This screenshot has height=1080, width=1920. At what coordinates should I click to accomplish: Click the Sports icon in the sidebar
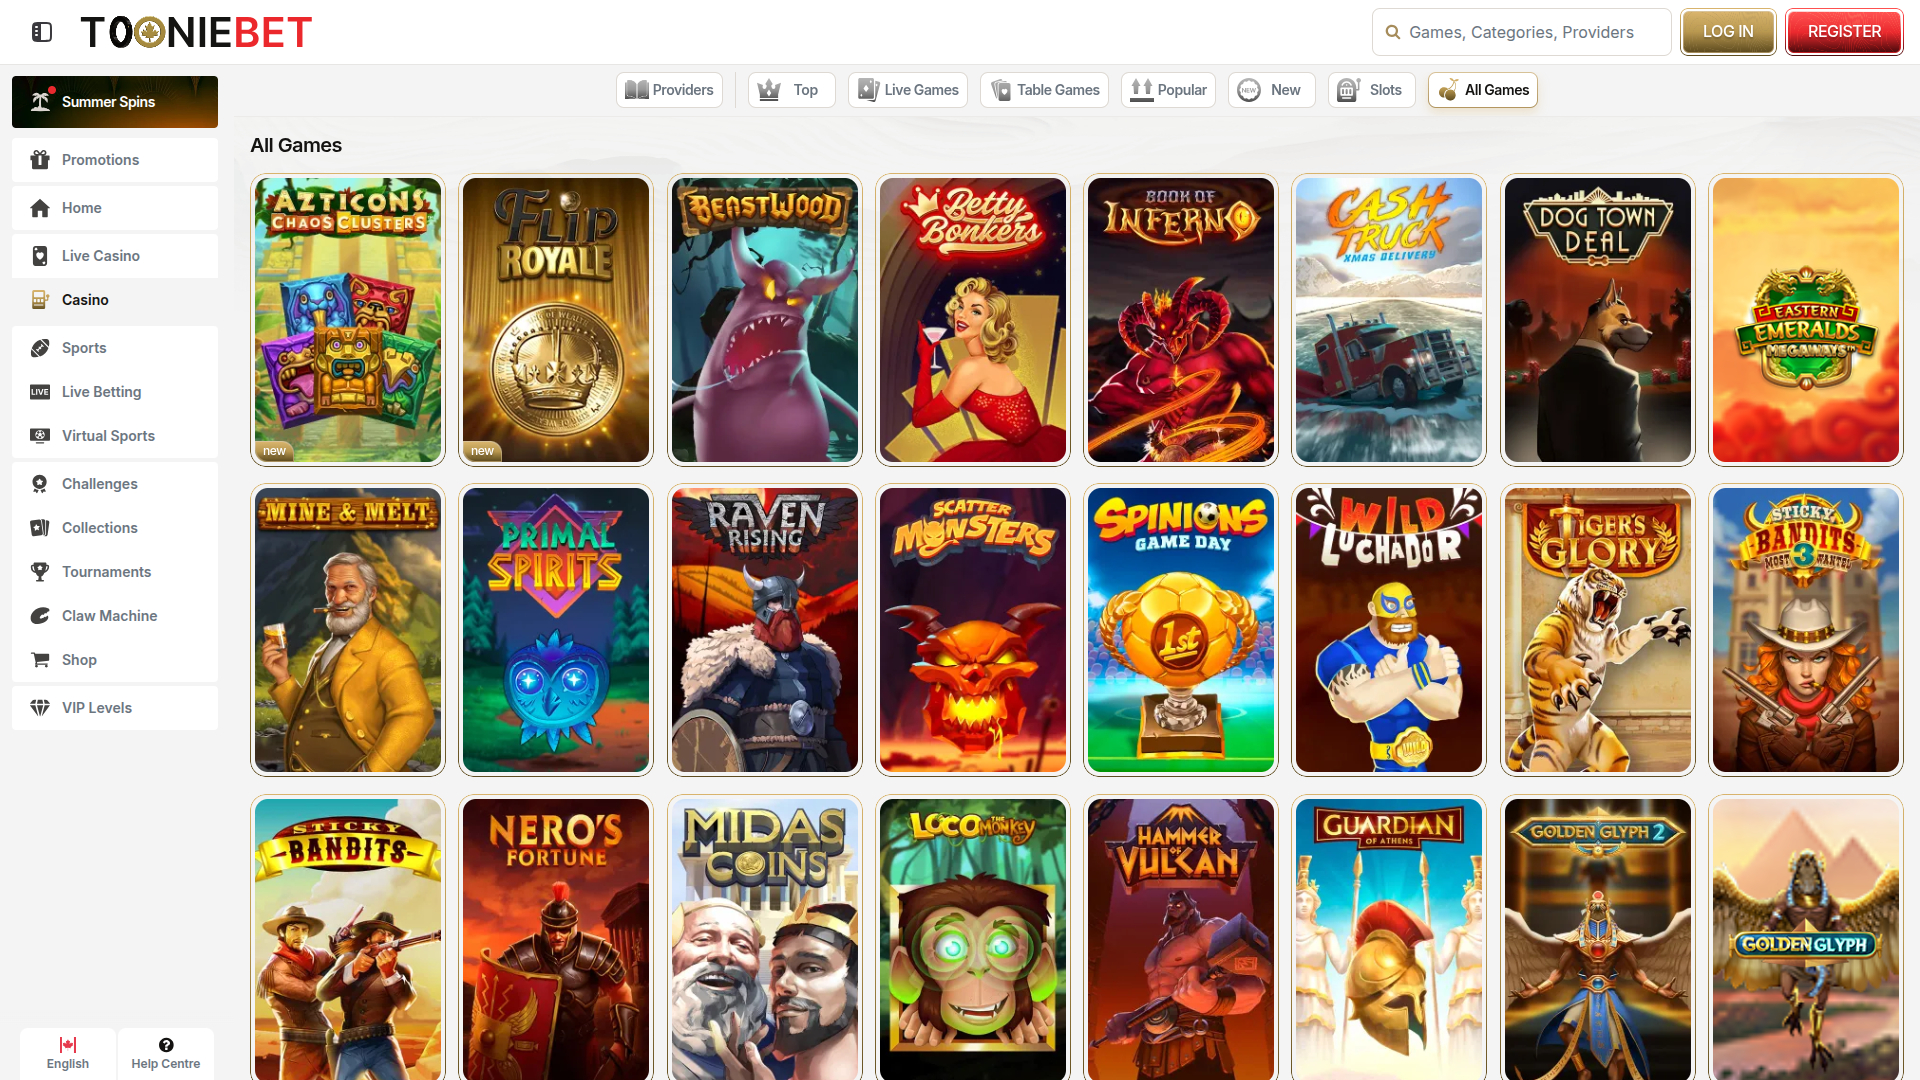40,347
